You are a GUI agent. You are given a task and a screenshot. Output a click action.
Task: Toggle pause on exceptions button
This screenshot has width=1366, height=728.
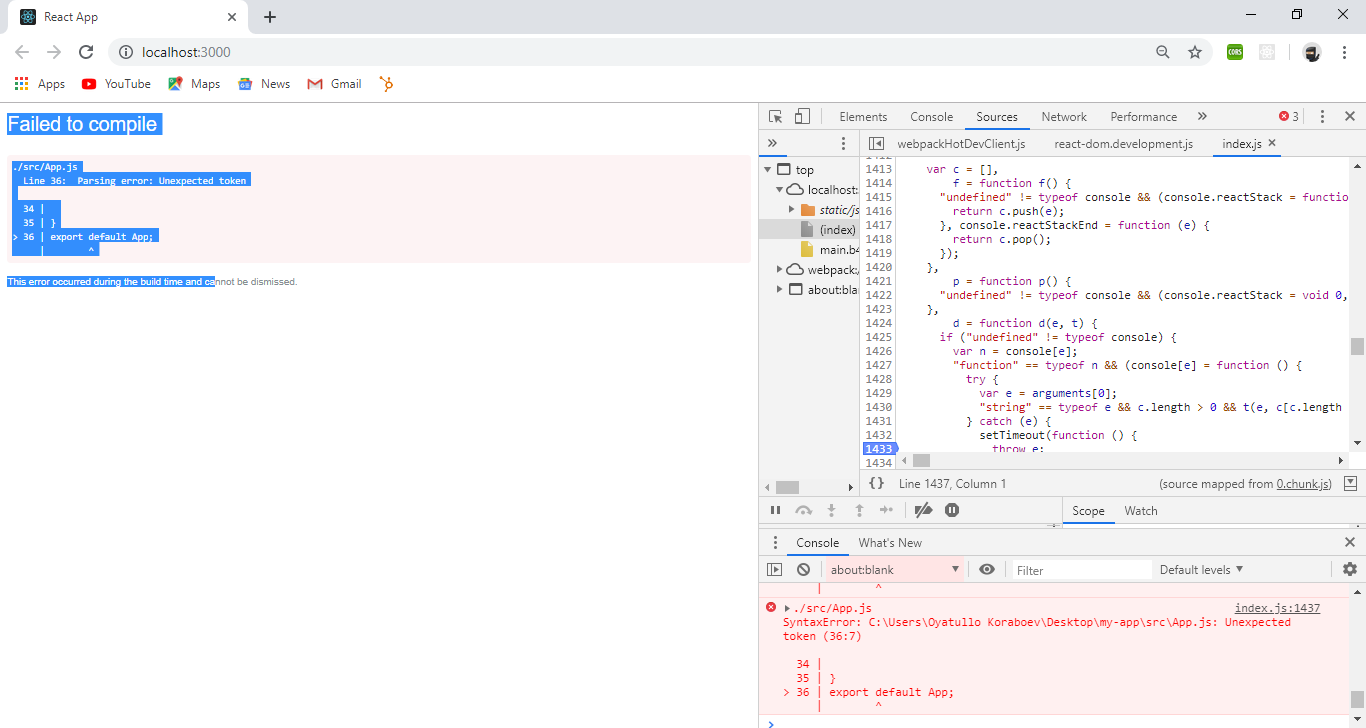coord(952,511)
